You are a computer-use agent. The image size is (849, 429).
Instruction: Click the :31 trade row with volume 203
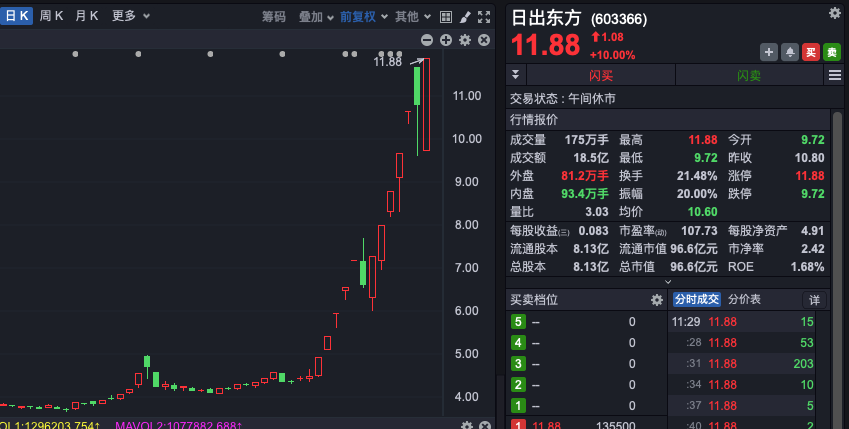click(x=742, y=364)
